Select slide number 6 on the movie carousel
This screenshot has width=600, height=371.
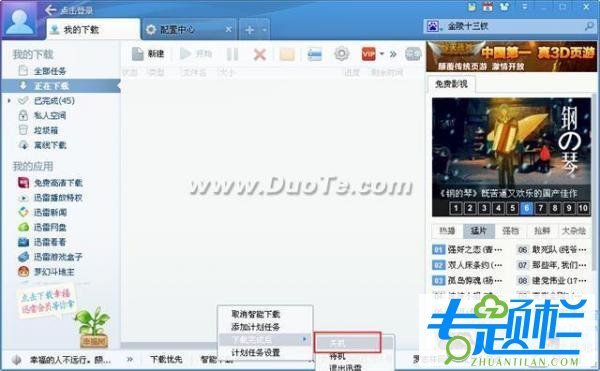click(527, 208)
